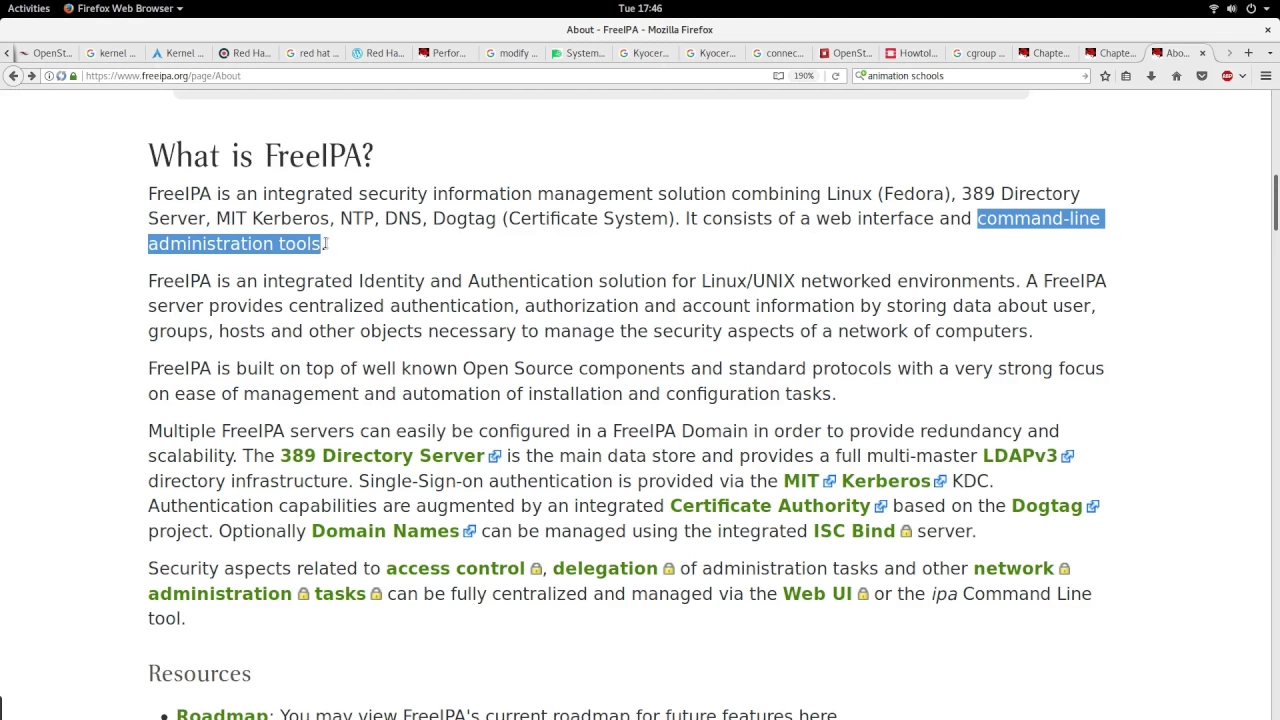
Task: Open the GNOME Activities overview
Action: click(28, 8)
